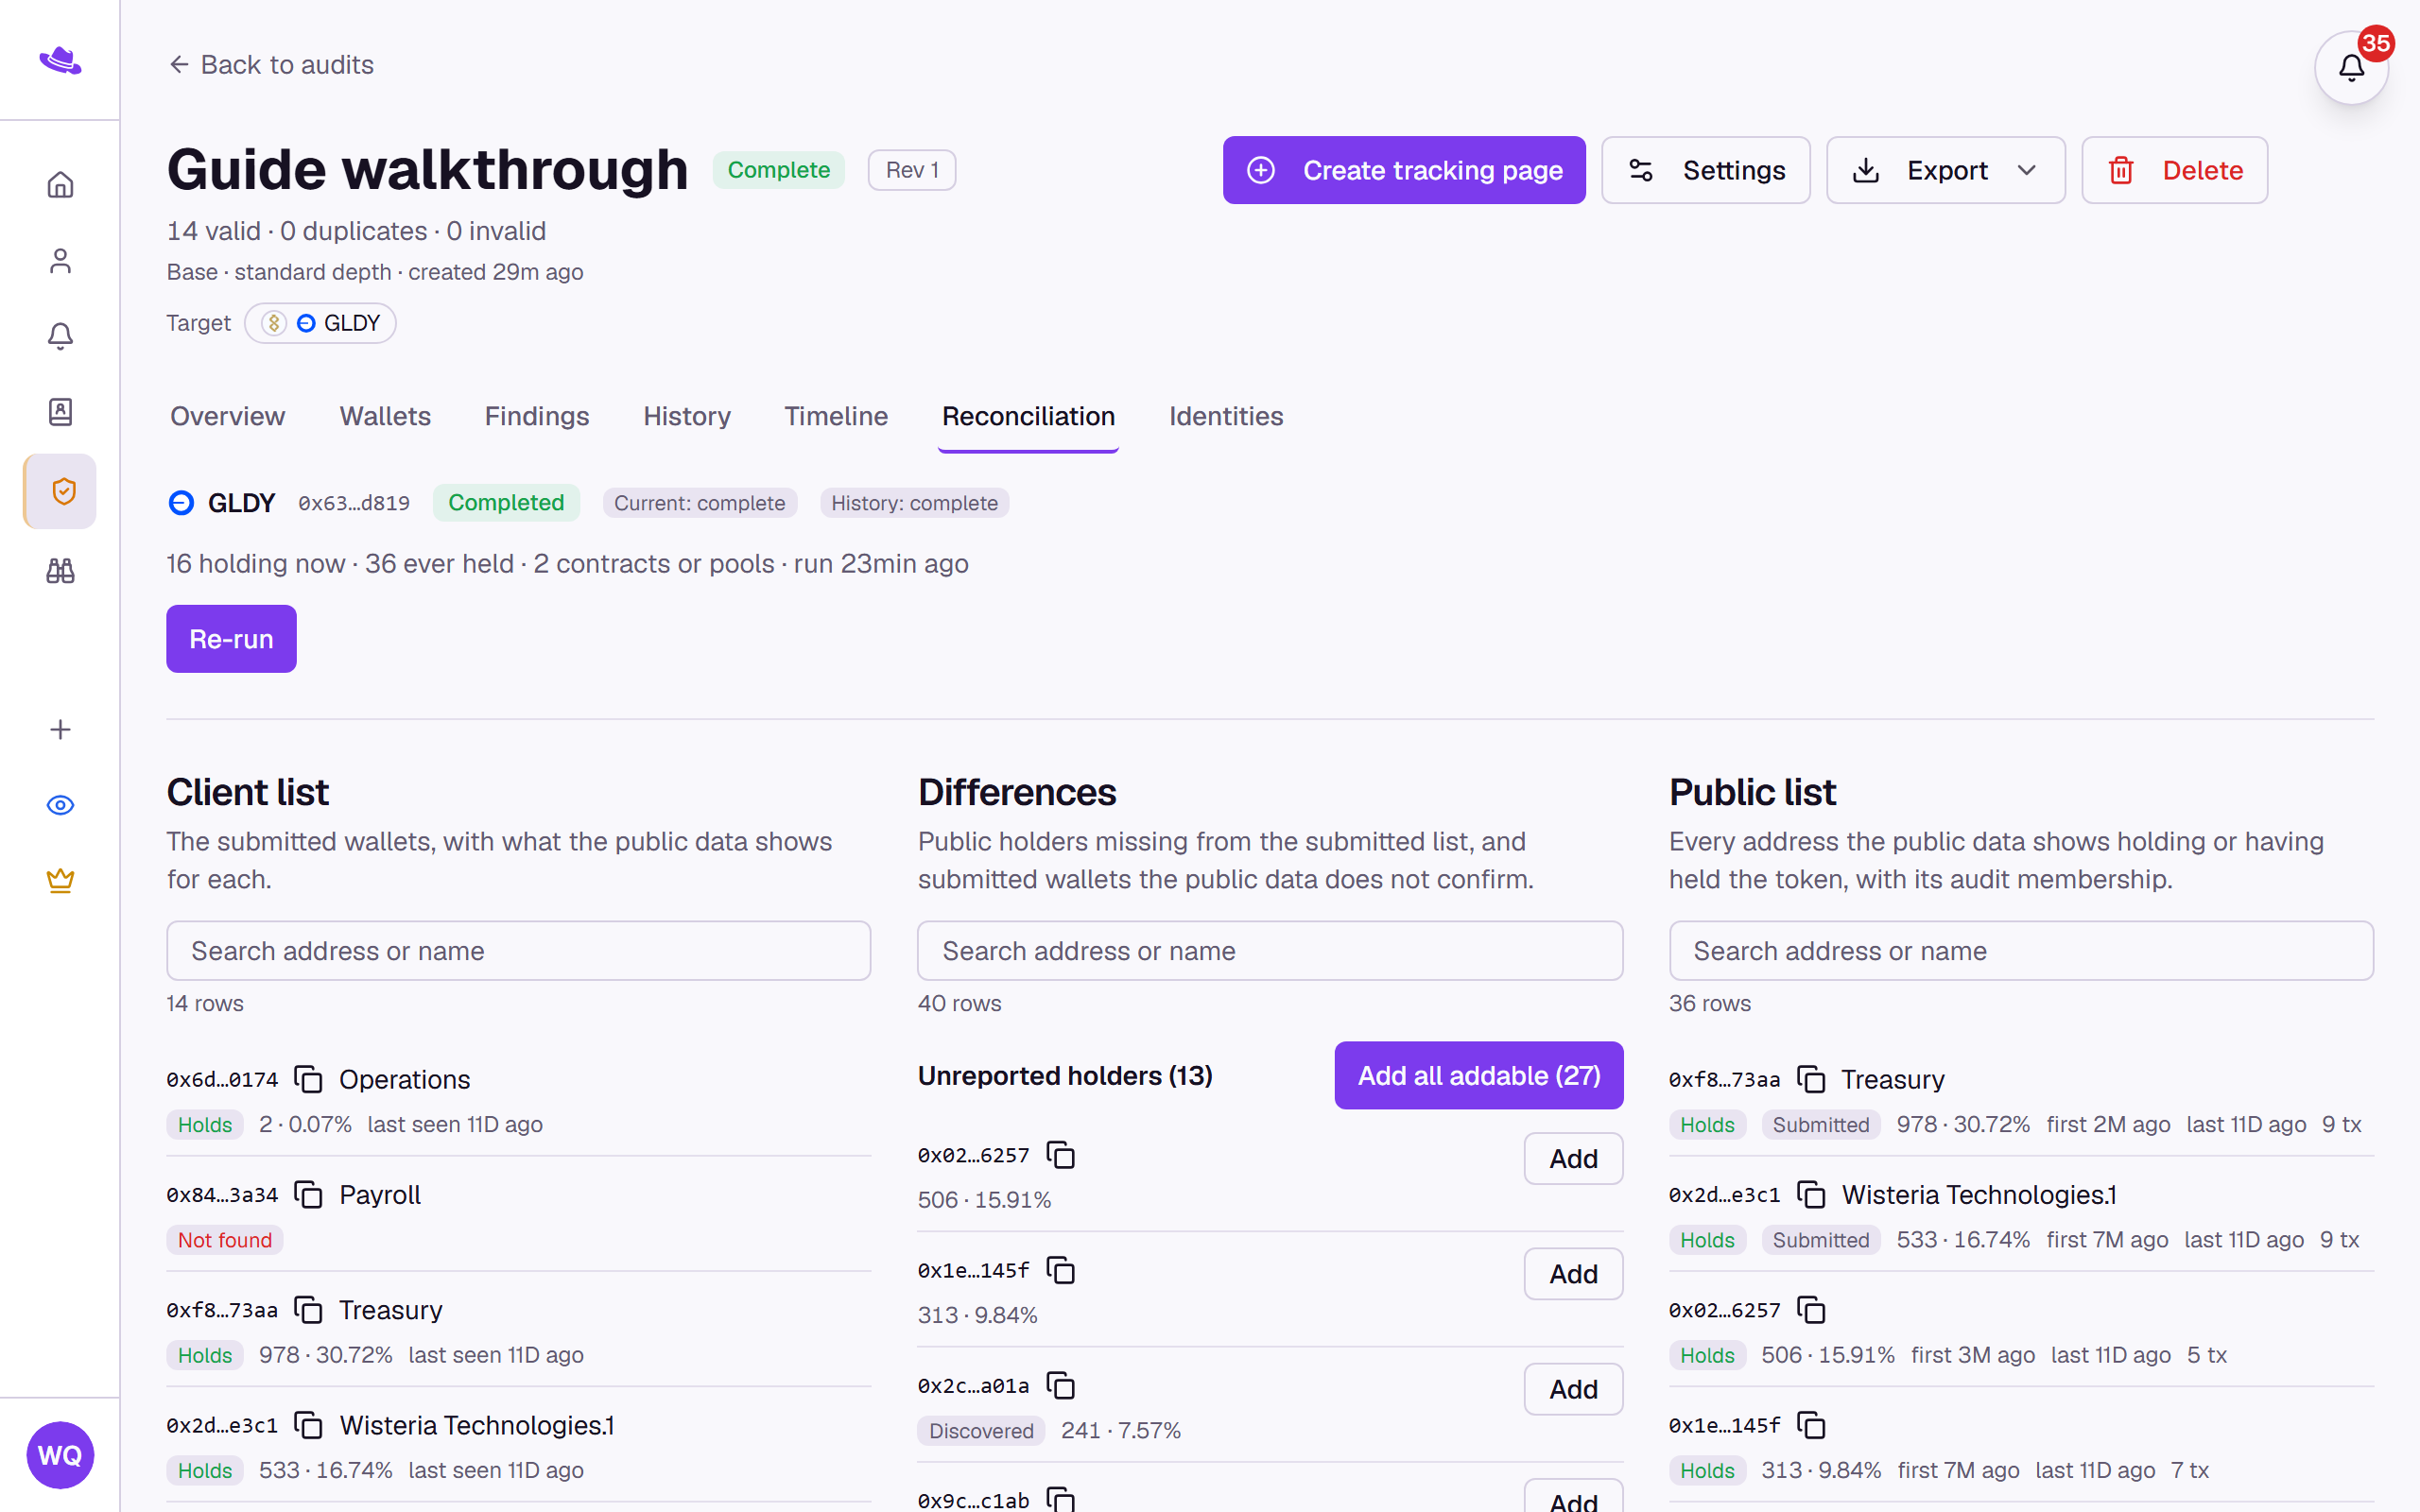
Task: Click the eye icon in sidebar
Action: point(60,805)
